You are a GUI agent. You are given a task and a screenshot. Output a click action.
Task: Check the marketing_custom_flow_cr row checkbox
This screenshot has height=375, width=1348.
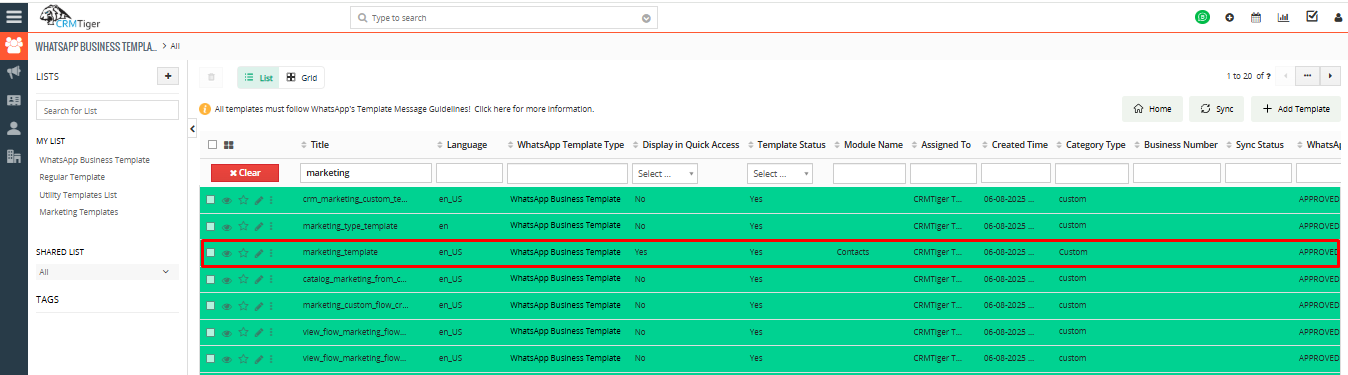tap(210, 306)
